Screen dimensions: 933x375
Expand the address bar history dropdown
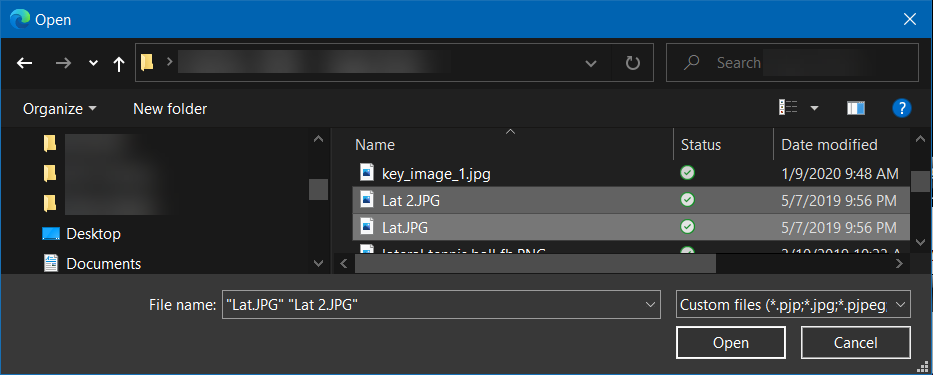[591, 63]
